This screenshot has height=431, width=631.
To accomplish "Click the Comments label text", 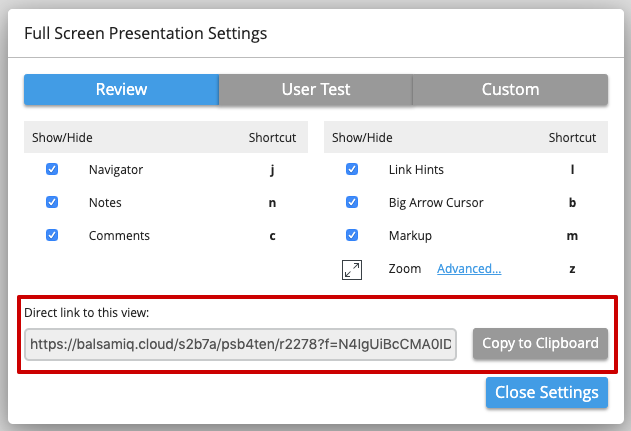I will [119, 236].
